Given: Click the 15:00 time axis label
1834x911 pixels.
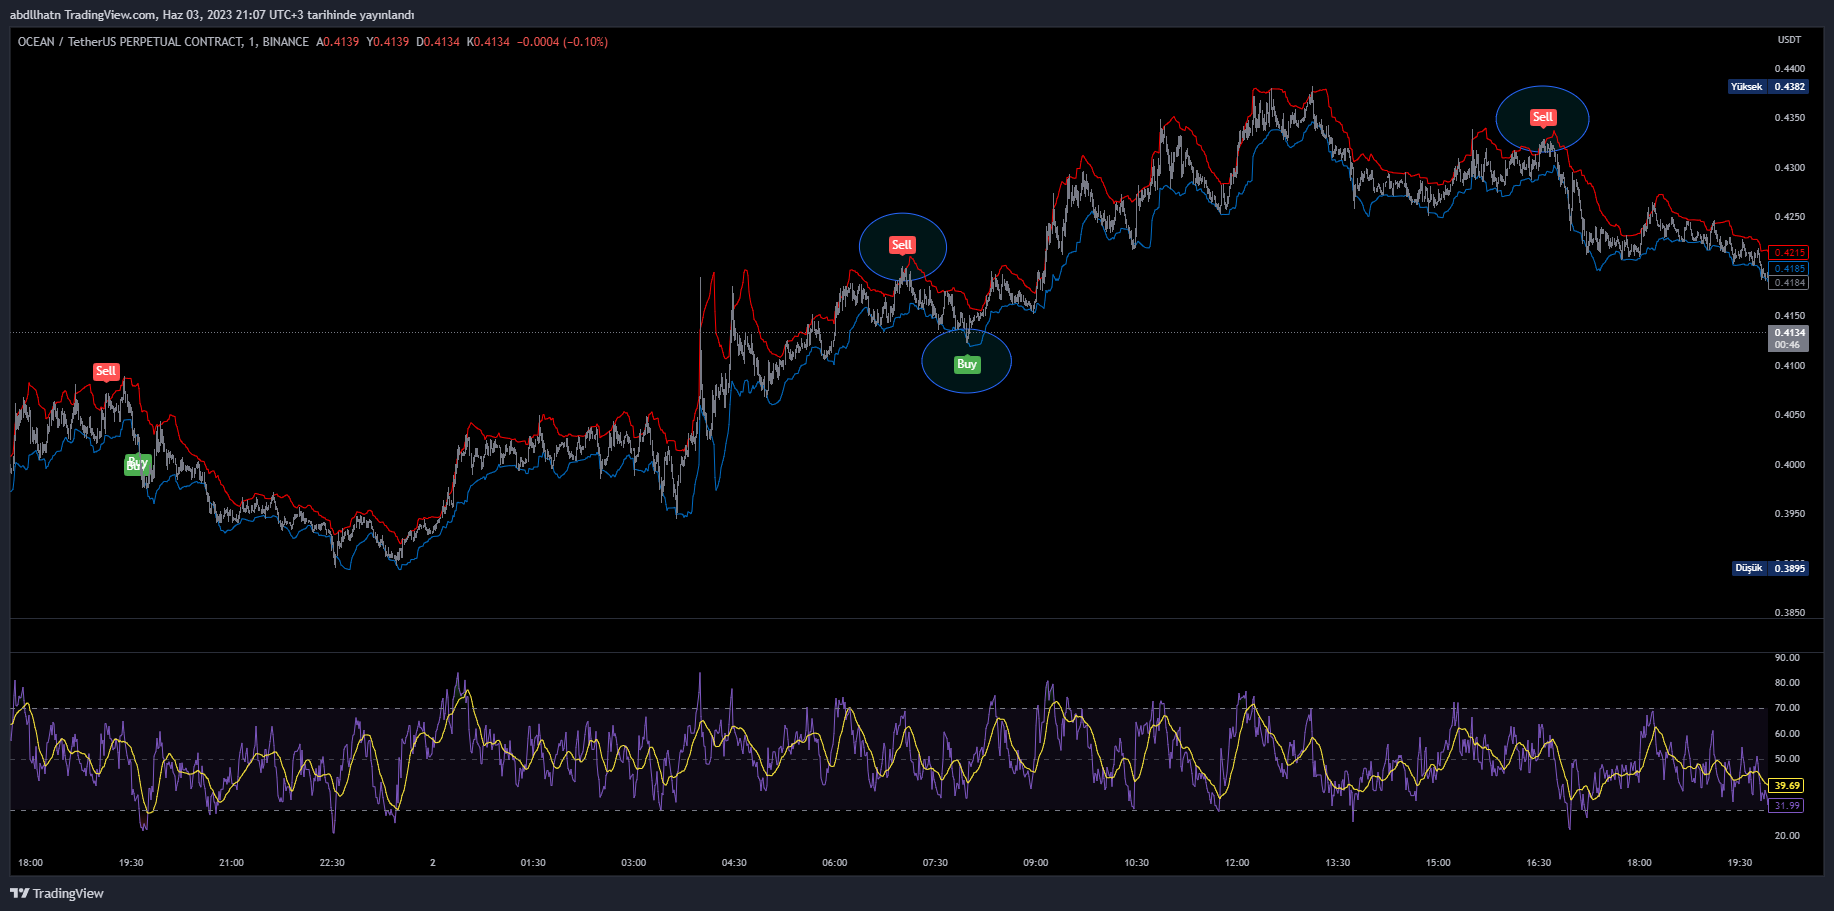Looking at the screenshot, I should pyautogui.click(x=1438, y=863).
